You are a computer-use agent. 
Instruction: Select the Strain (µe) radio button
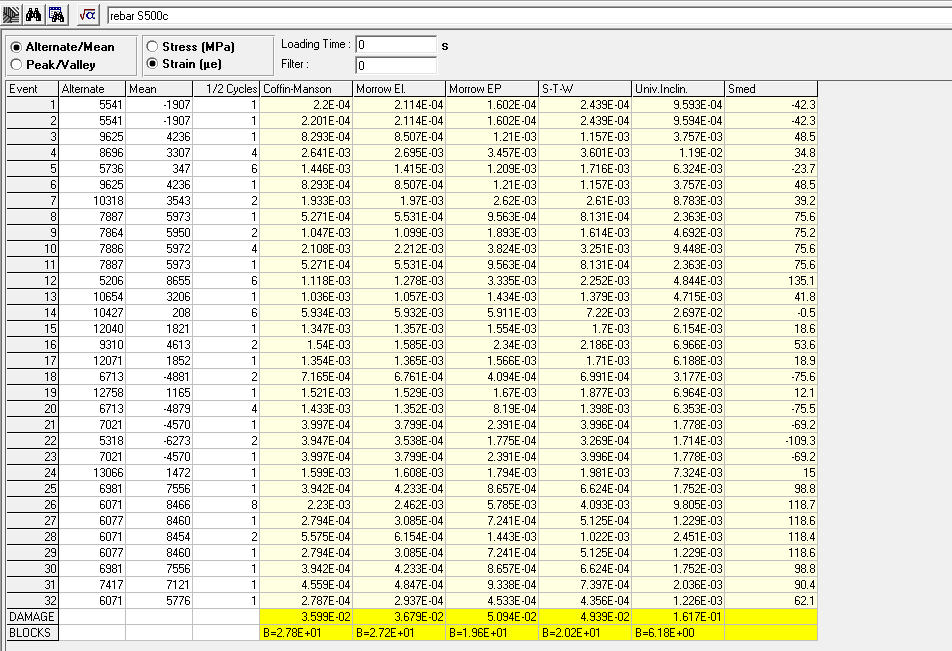point(152,63)
